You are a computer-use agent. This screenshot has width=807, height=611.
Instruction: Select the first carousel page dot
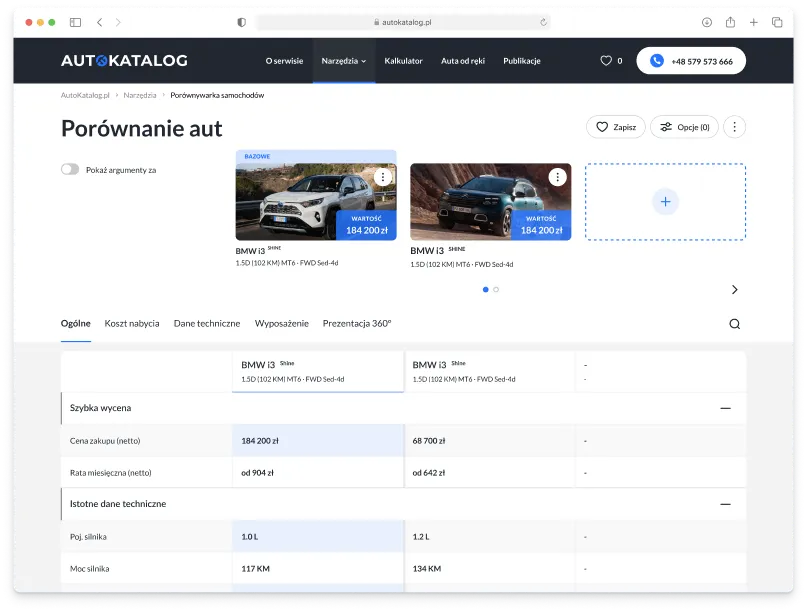pyautogui.click(x=486, y=289)
